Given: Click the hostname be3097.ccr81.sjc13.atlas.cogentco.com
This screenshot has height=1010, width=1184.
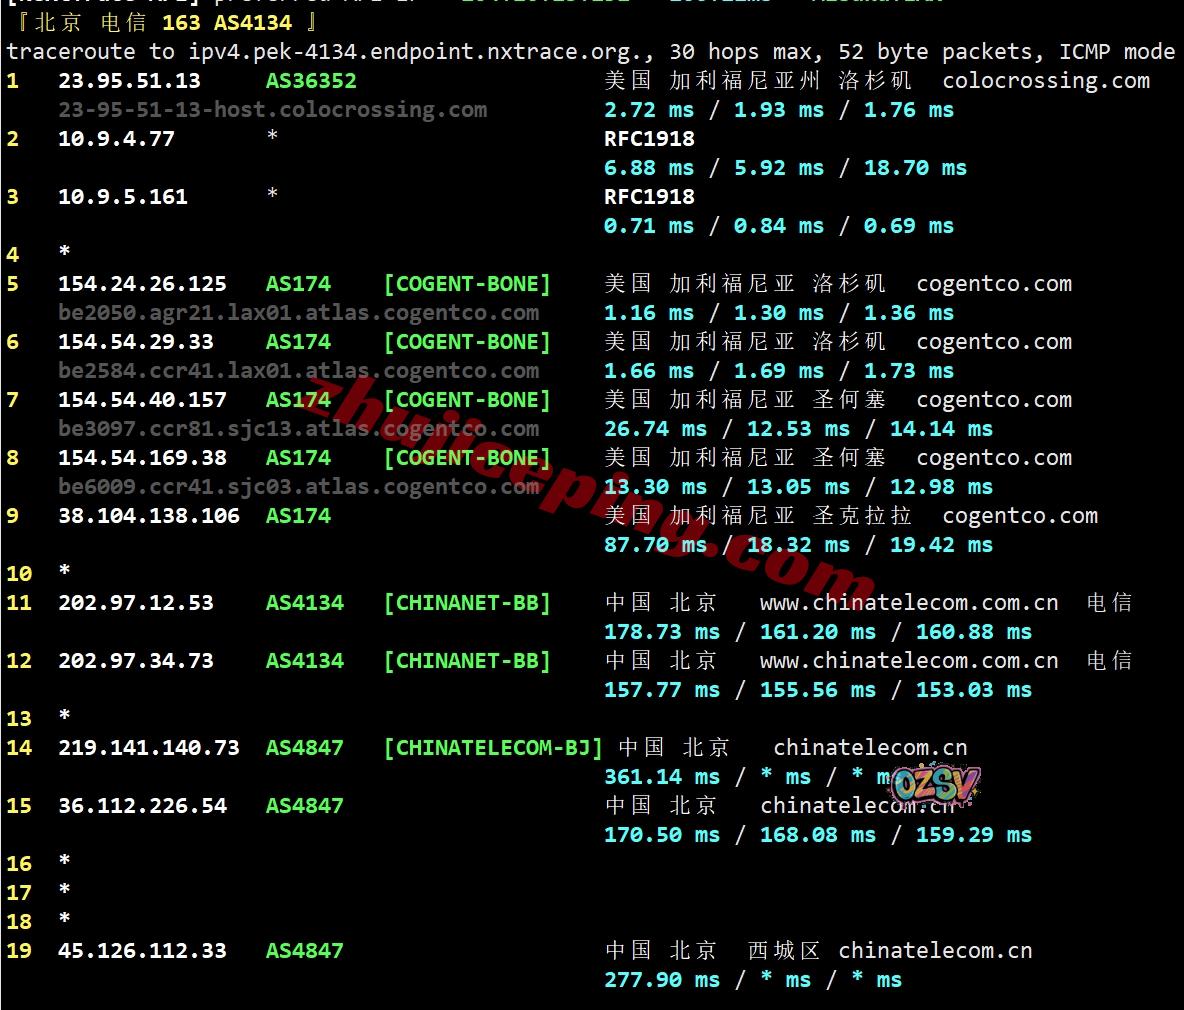Looking at the screenshot, I should (298, 430).
